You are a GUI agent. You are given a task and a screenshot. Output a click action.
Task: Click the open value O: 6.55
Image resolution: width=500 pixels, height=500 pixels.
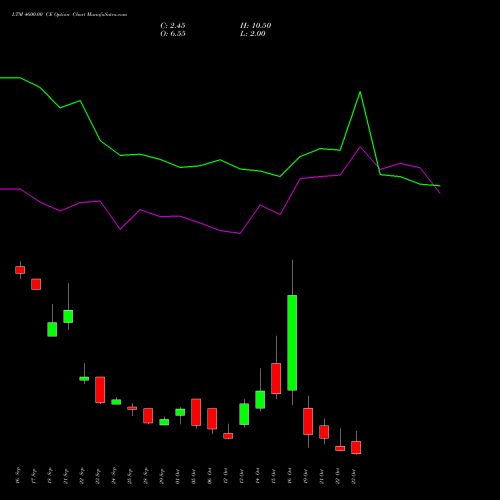(173, 34)
